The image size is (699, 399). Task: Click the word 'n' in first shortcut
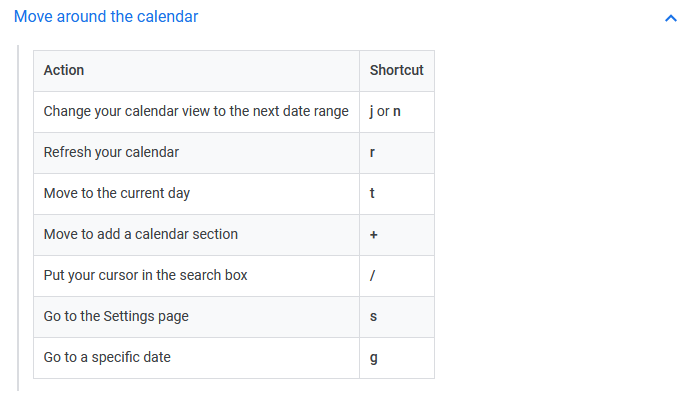(396, 111)
